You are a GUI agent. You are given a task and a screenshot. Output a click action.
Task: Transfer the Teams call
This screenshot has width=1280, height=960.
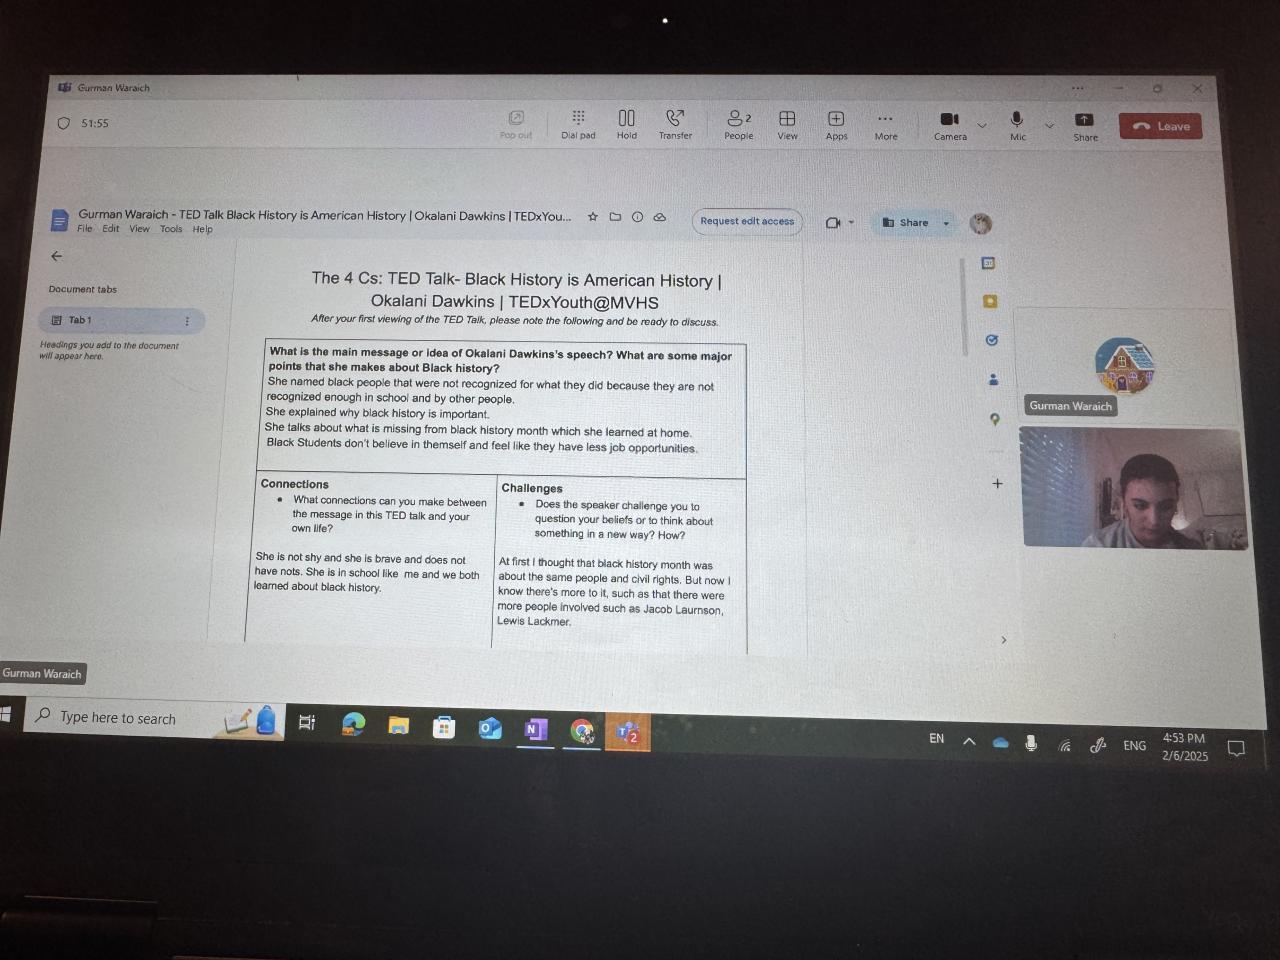(x=675, y=125)
